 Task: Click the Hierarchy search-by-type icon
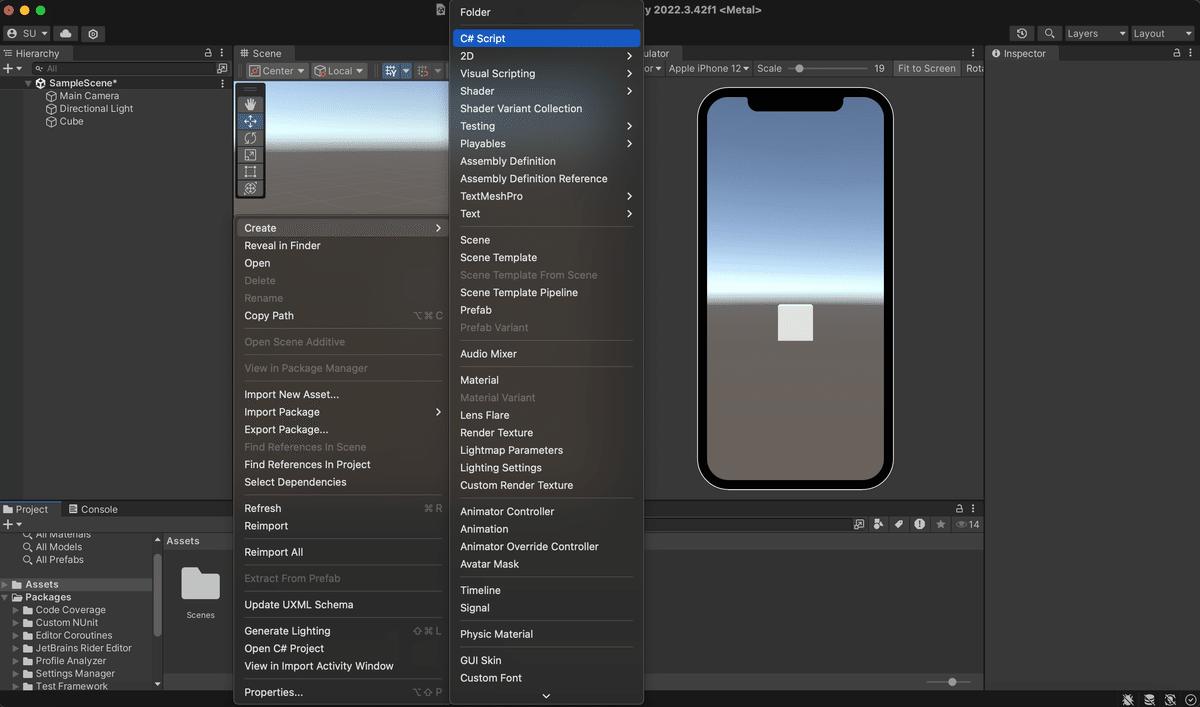[222, 69]
